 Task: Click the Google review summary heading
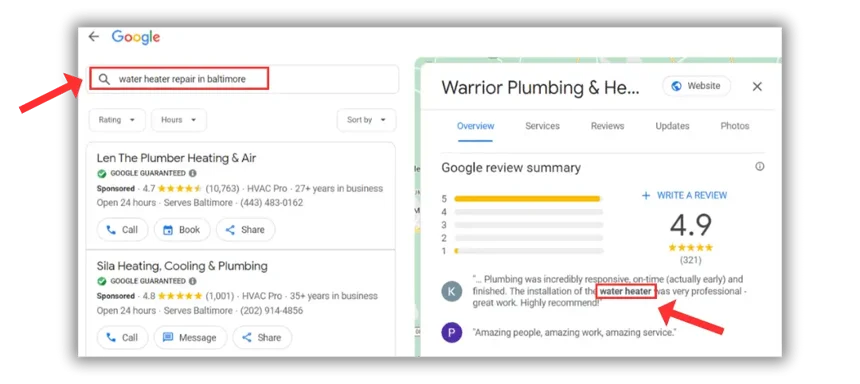tap(511, 168)
